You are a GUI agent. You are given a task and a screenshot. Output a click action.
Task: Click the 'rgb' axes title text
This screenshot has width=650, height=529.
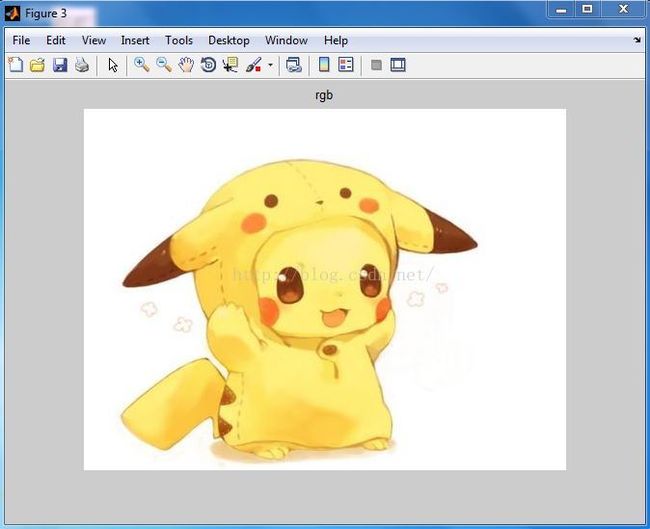click(x=324, y=95)
